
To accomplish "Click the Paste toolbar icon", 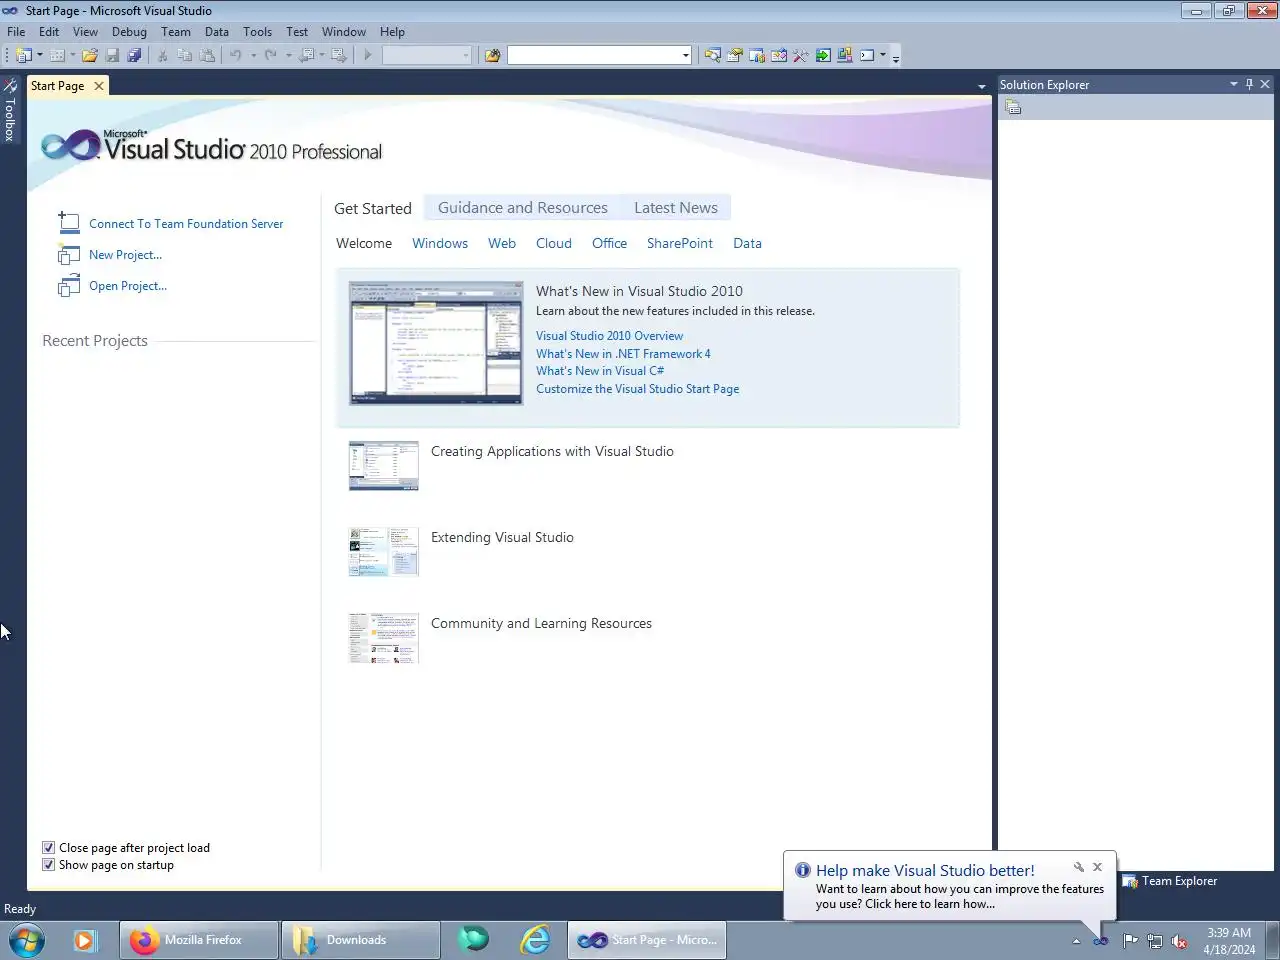I will coord(207,55).
